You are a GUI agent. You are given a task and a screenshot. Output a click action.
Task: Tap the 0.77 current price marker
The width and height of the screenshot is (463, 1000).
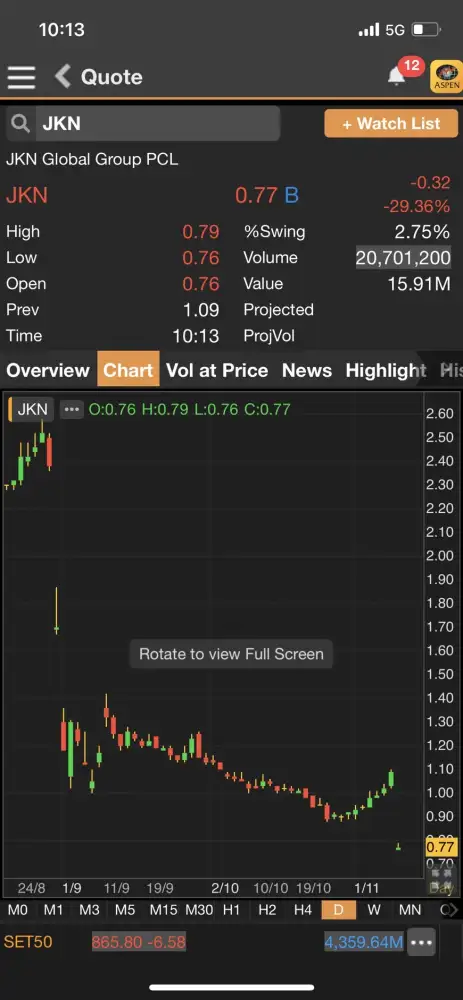[x=440, y=847]
